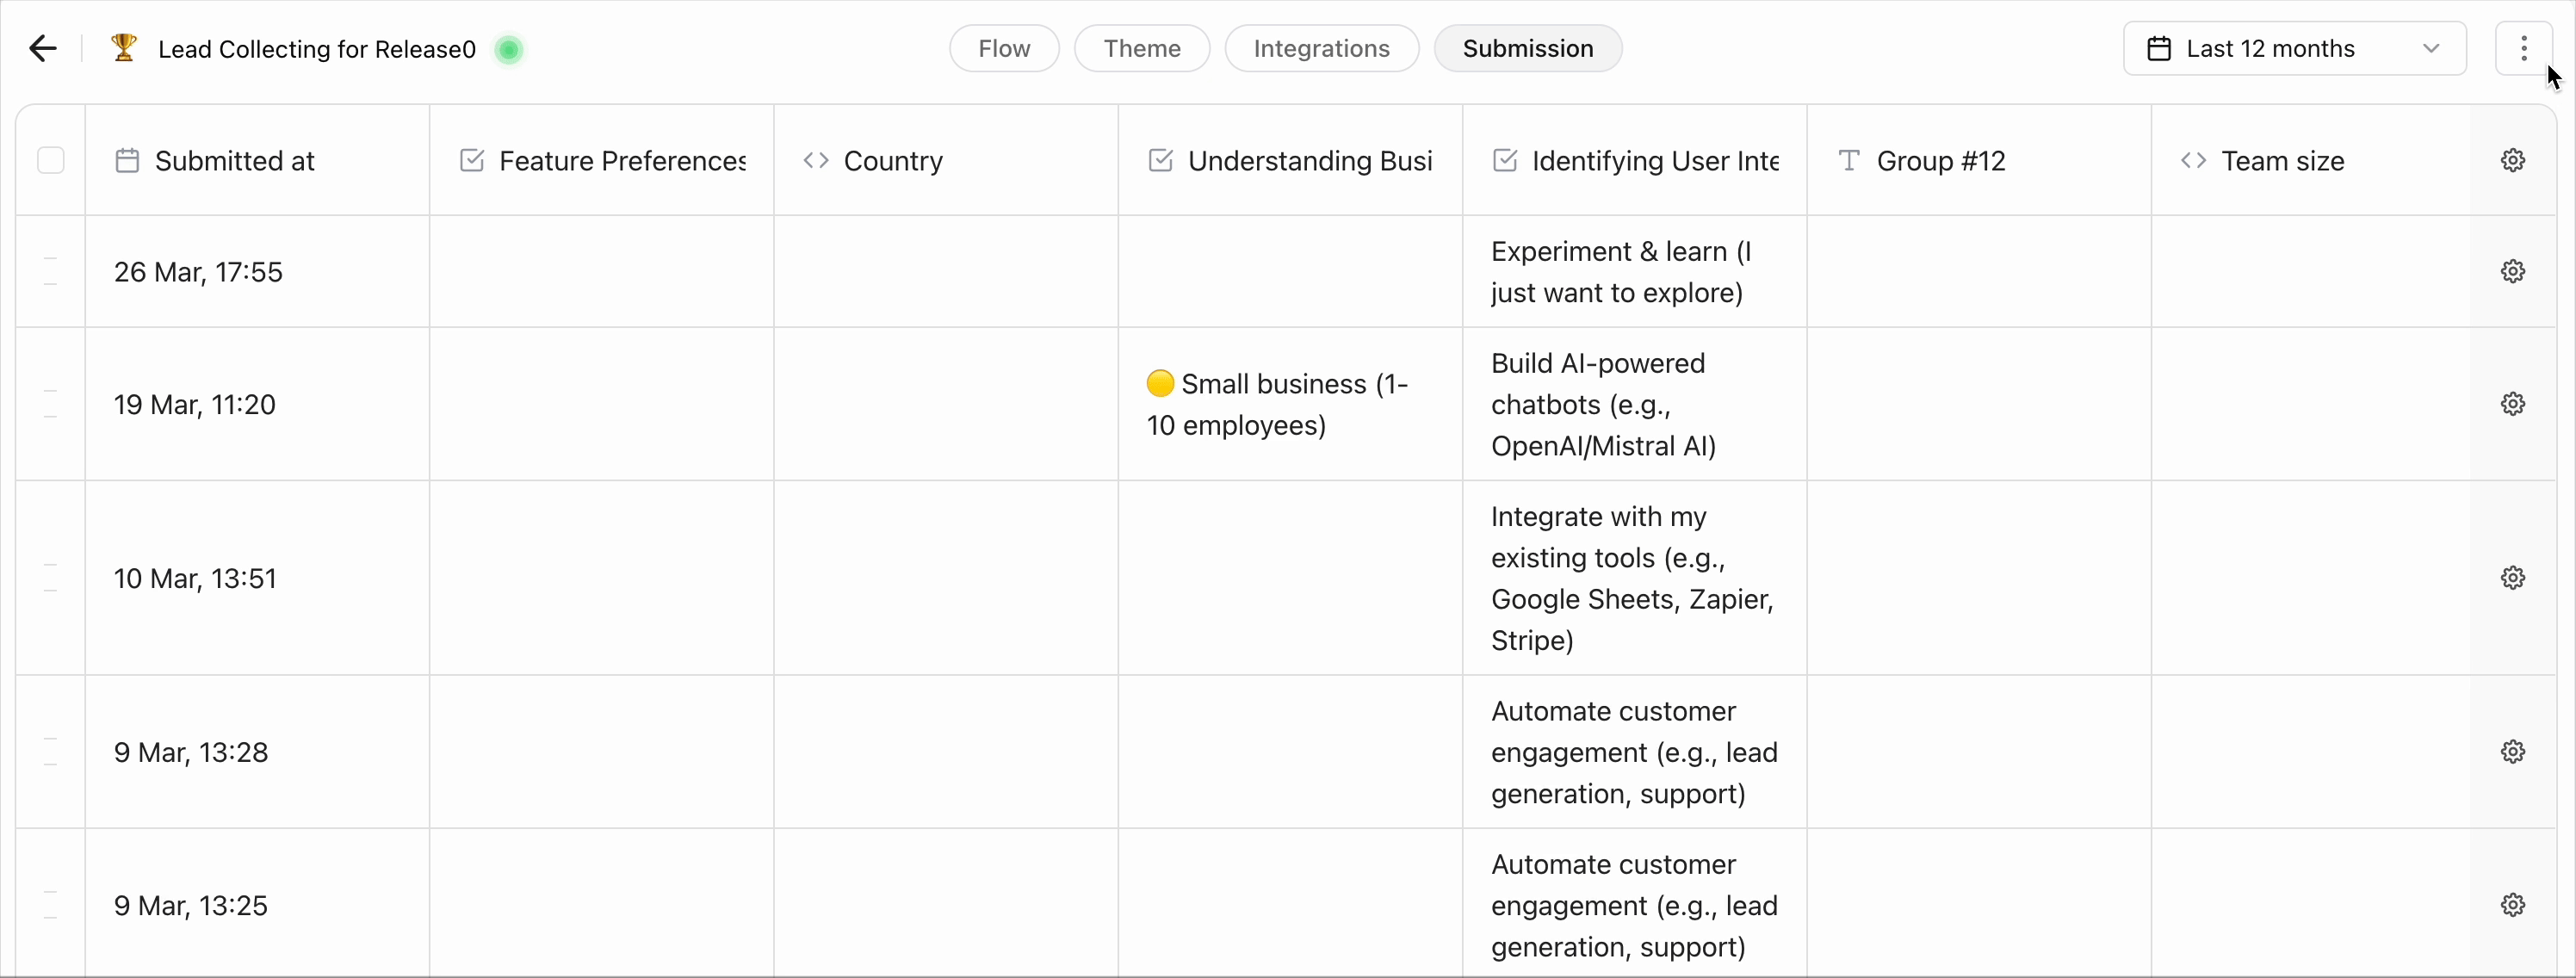2576x978 pixels.
Task: Switch to the Integrations tab
Action: point(1321,49)
